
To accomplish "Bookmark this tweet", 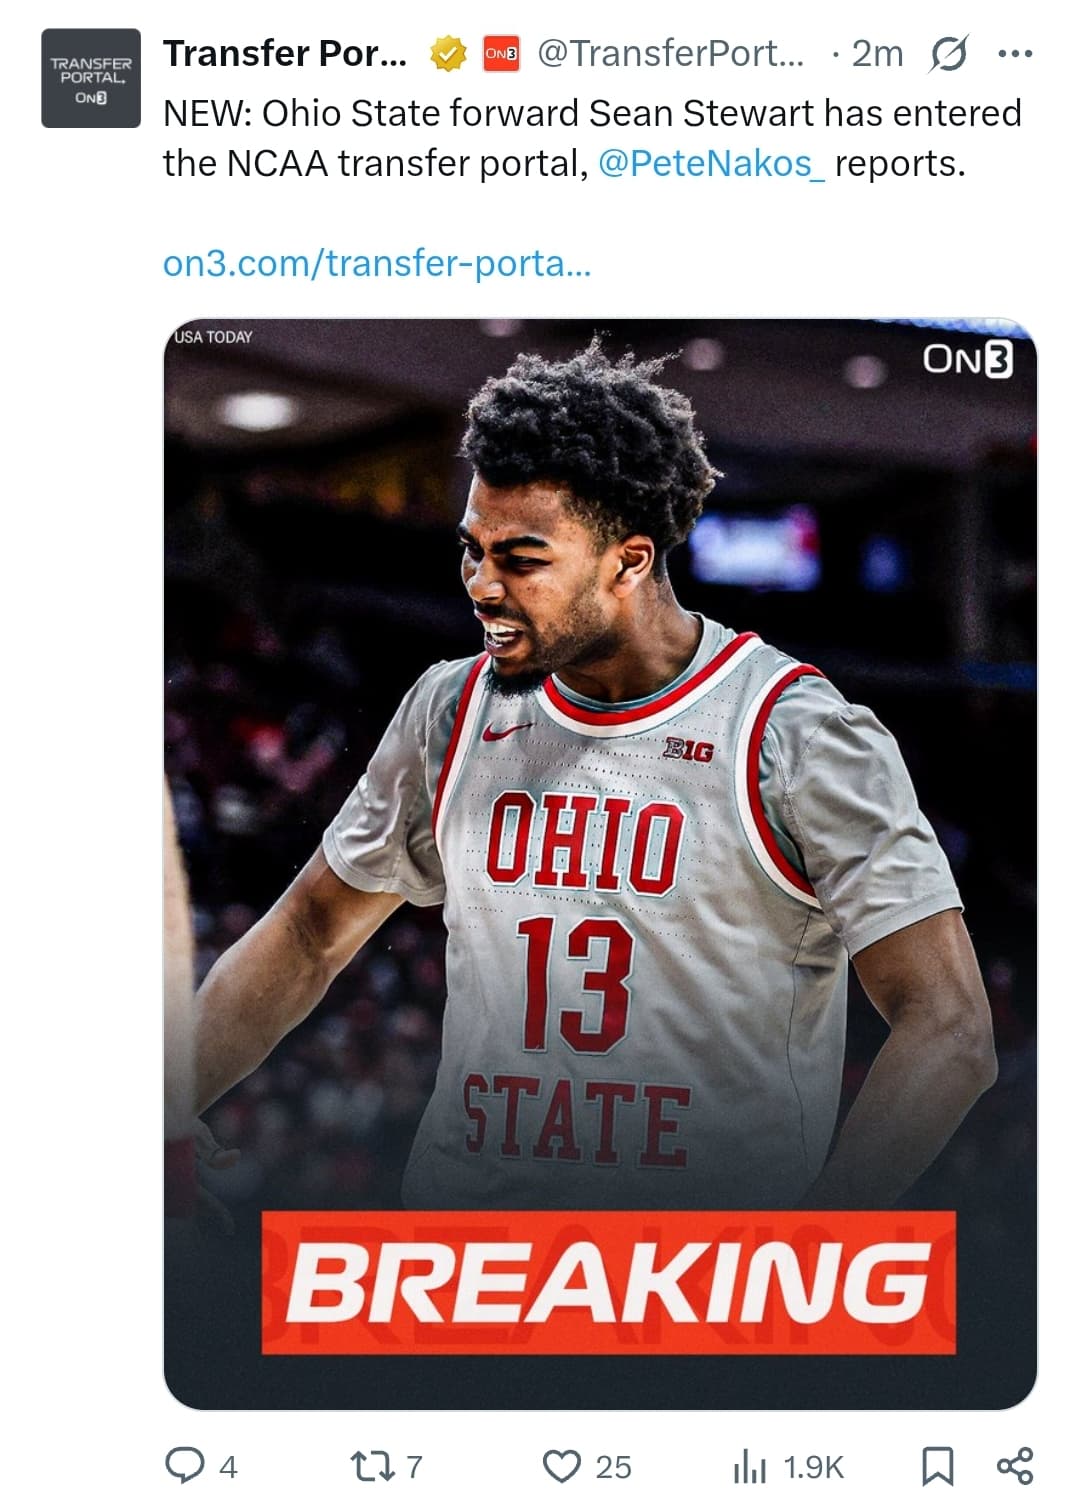I will click(x=936, y=1466).
